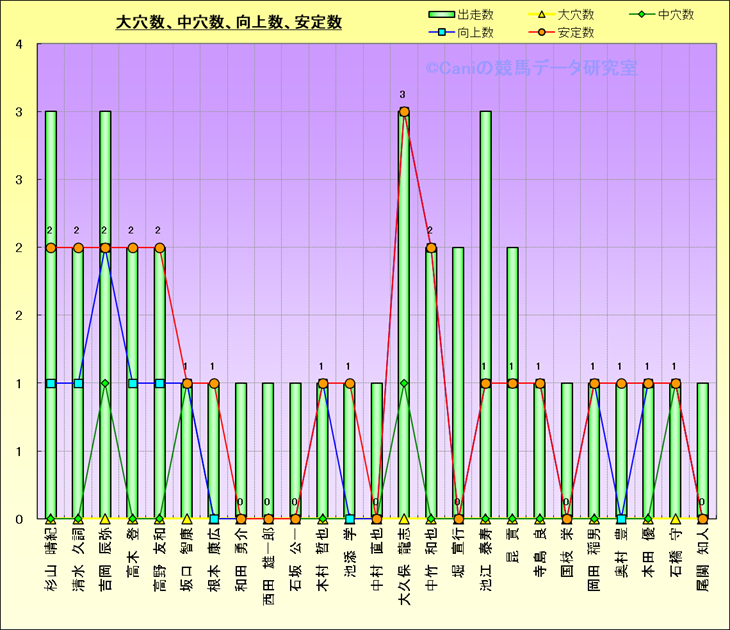Click the 安定数 orange circle legend marker
The width and height of the screenshot is (730, 630).
coord(538,32)
